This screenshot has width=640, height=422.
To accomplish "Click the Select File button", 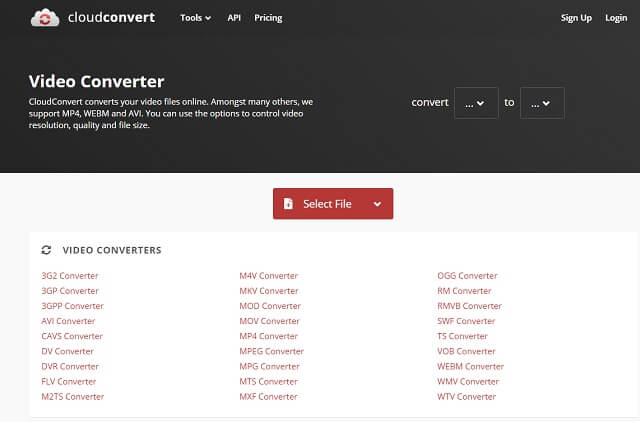I will tap(333, 204).
